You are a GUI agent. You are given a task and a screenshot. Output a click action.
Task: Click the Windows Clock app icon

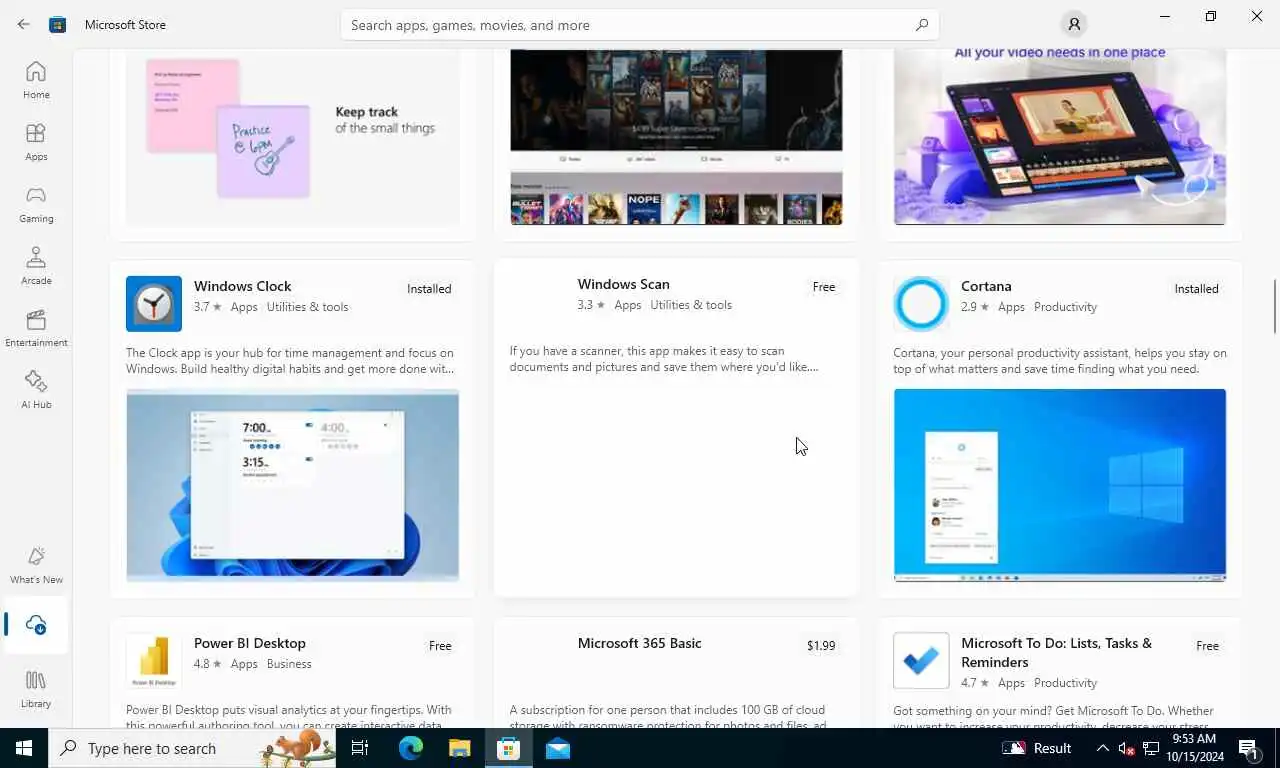154,304
